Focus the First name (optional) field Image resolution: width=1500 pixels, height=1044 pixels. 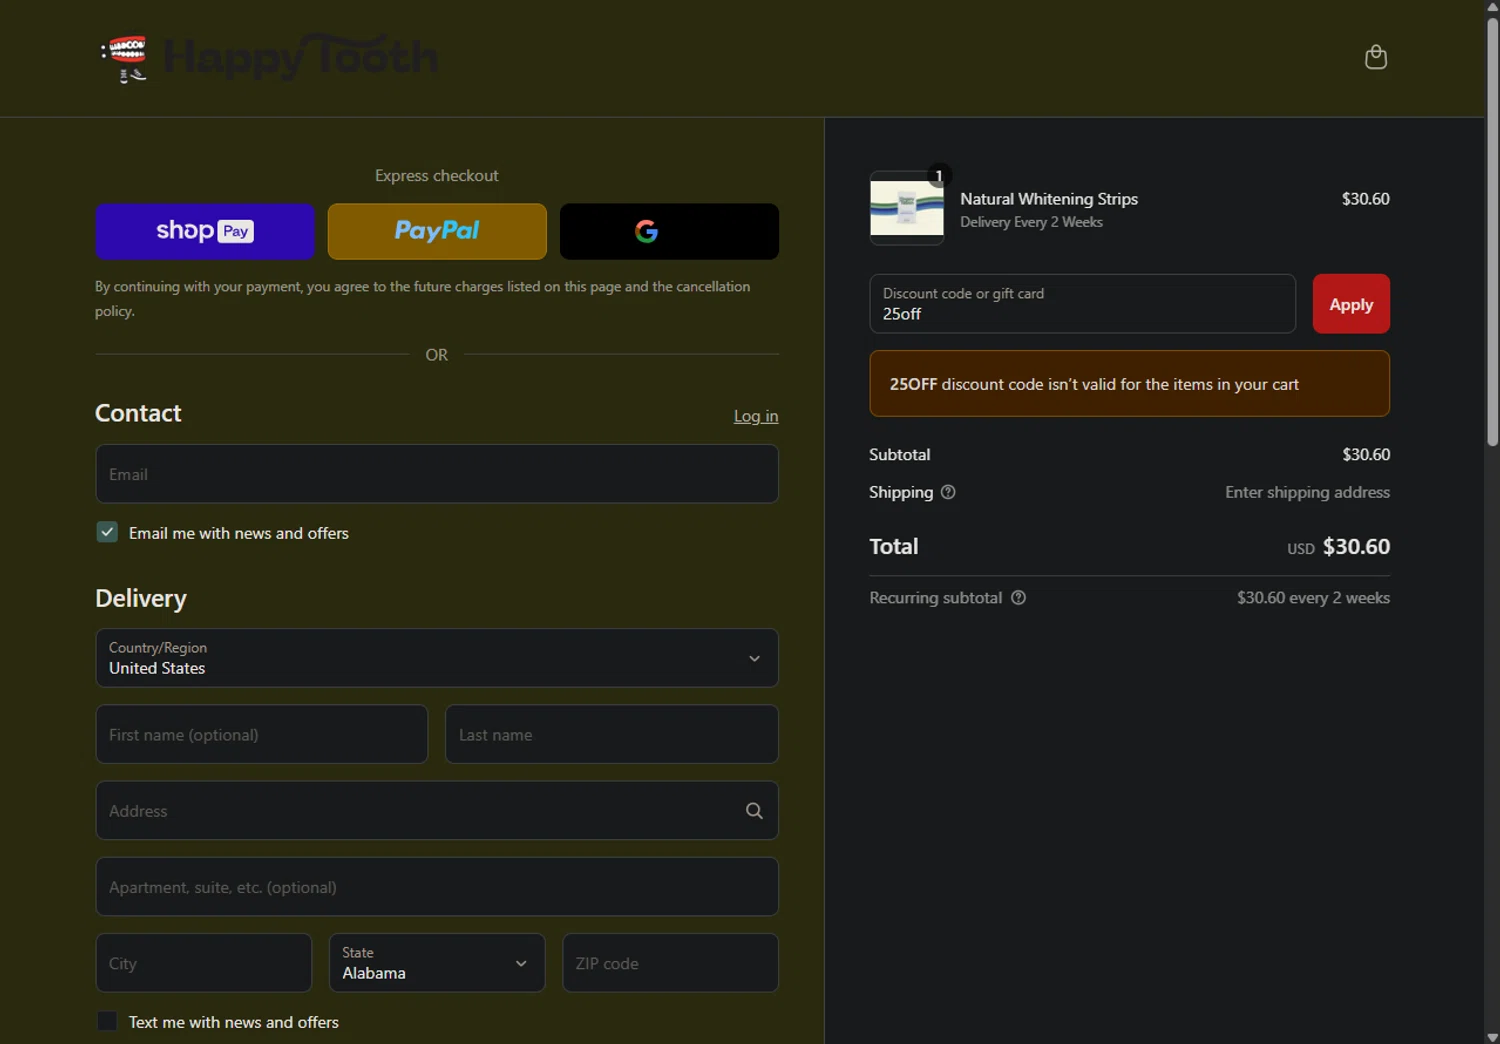[262, 734]
